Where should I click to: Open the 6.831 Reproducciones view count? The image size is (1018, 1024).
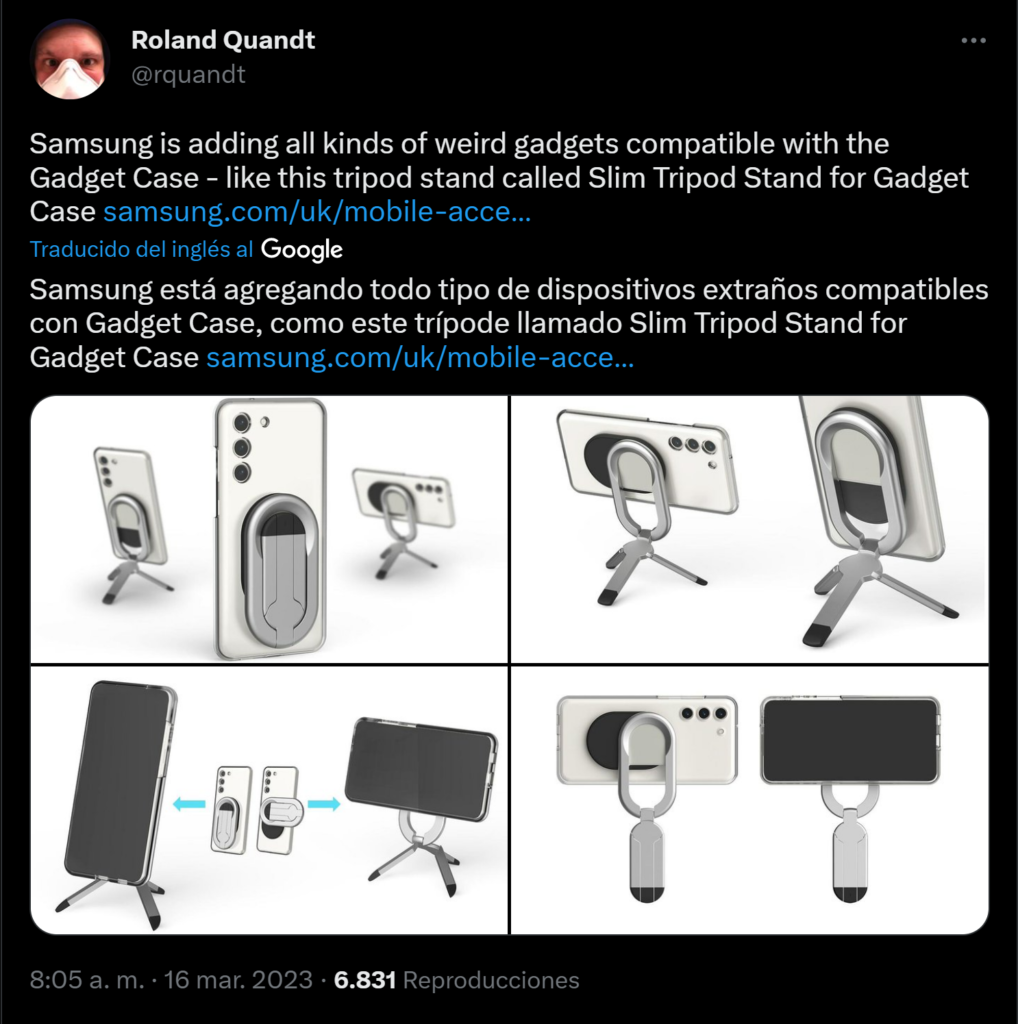(456, 980)
